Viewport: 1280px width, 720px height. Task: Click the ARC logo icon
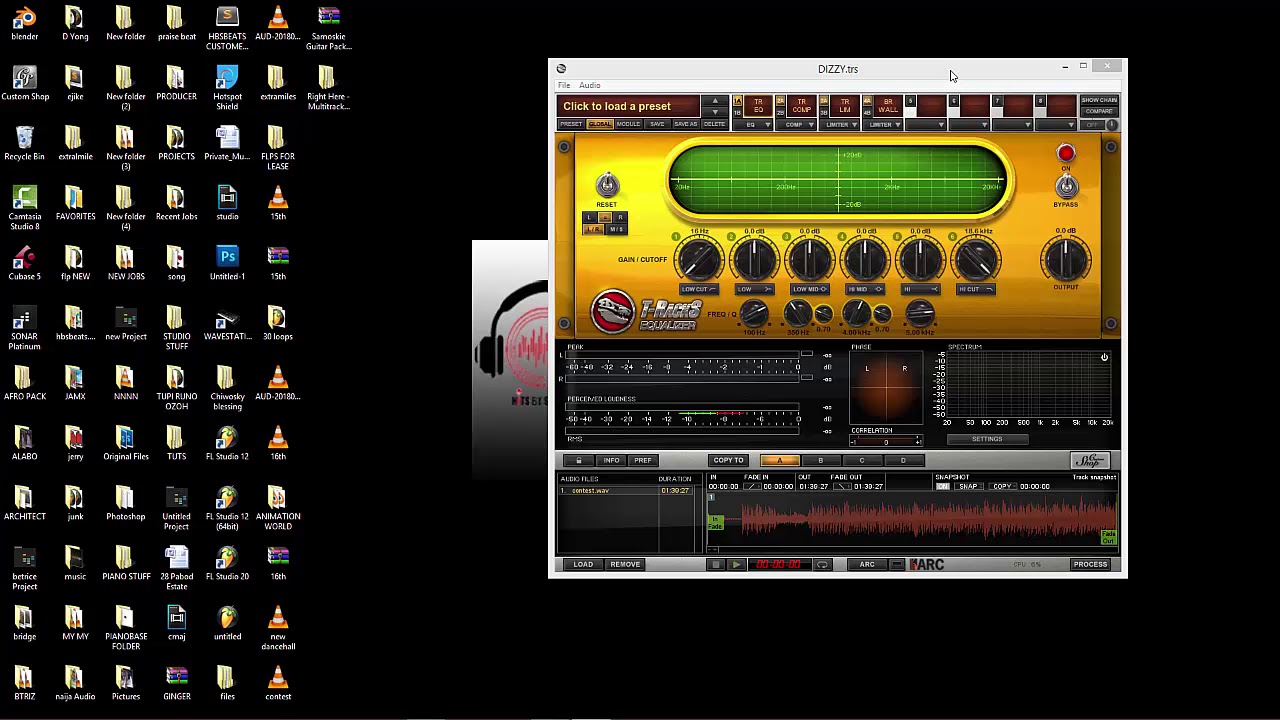pos(927,565)
